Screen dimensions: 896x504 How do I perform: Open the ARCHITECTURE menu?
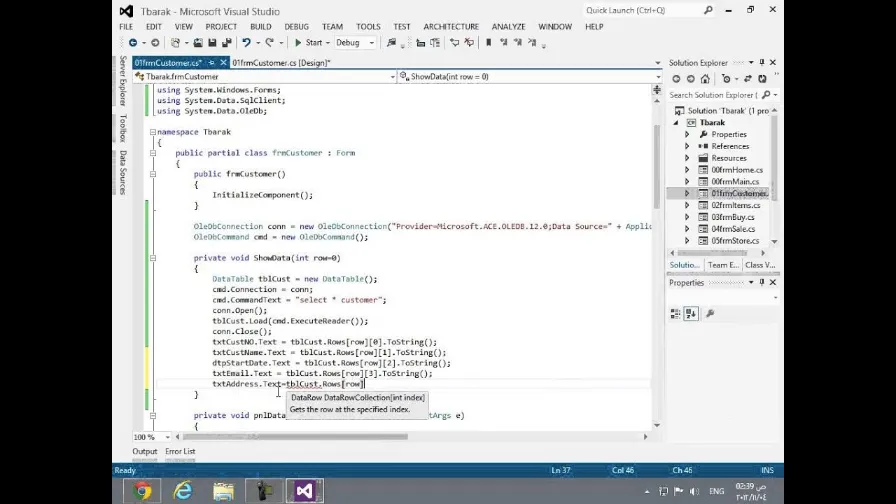451,27
